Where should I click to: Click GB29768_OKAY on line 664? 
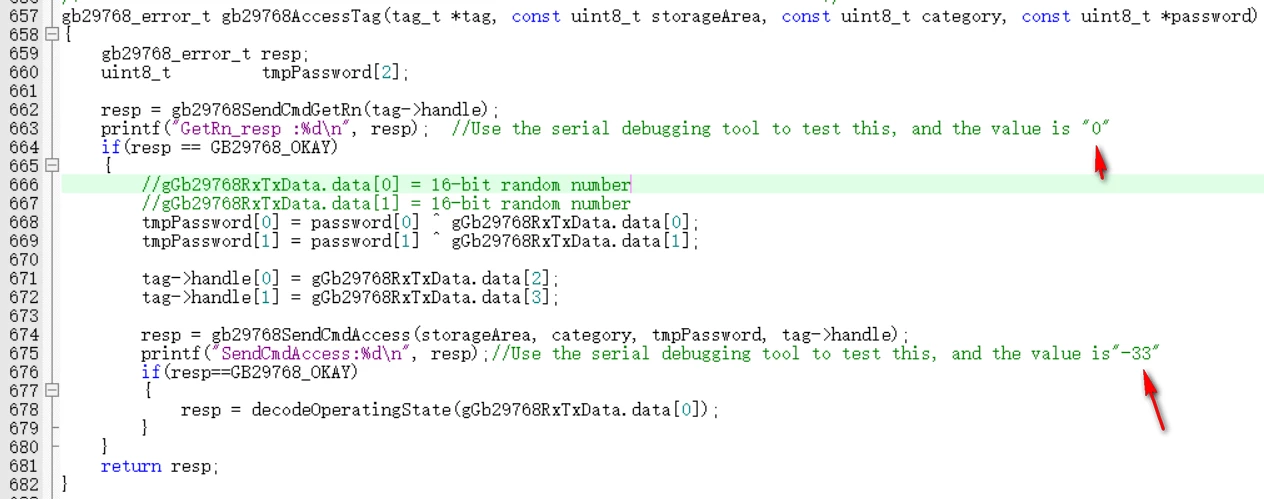click(271, 148)
